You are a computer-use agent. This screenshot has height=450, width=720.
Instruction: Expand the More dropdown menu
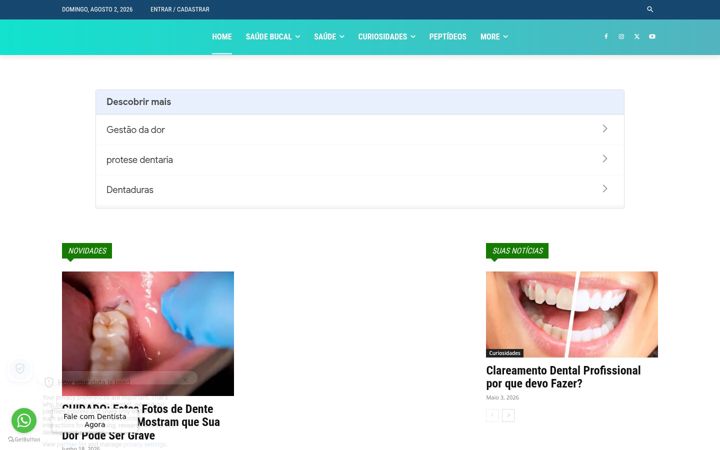494,37
